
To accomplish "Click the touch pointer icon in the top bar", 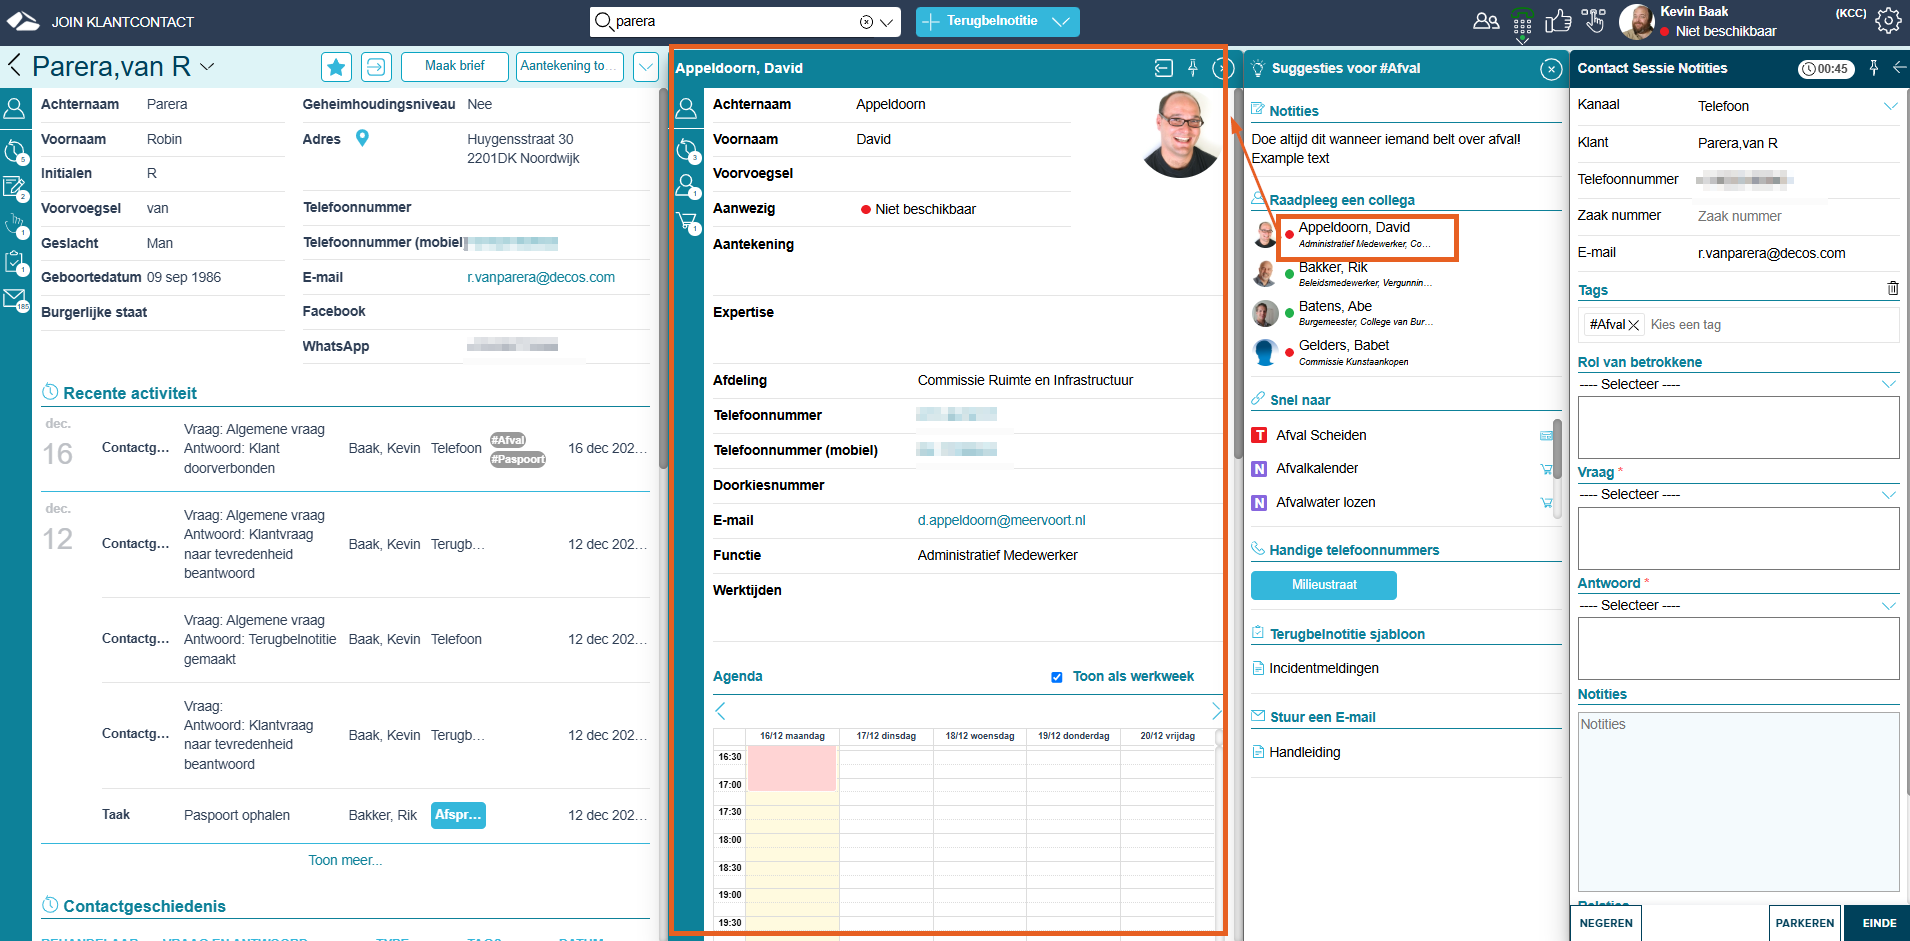I will [x=1594, y=21].
